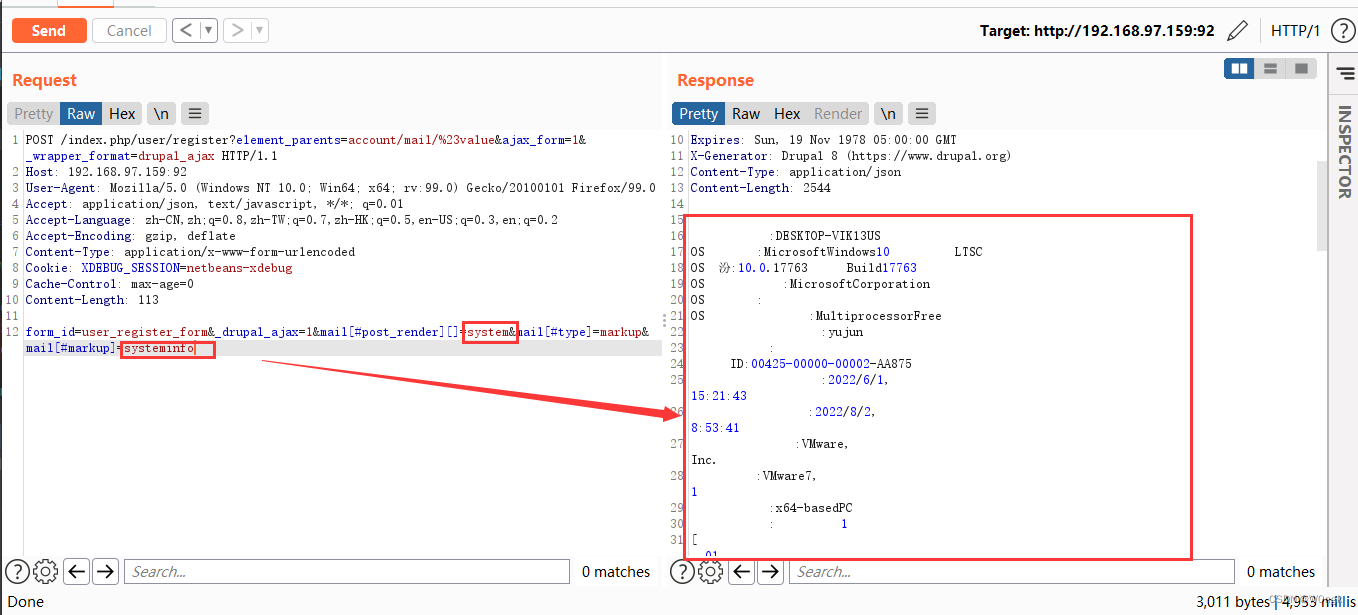Choose combined tabbed layout view
The width and height of the screenshot is (1358, 615).
click(1300, 68)
